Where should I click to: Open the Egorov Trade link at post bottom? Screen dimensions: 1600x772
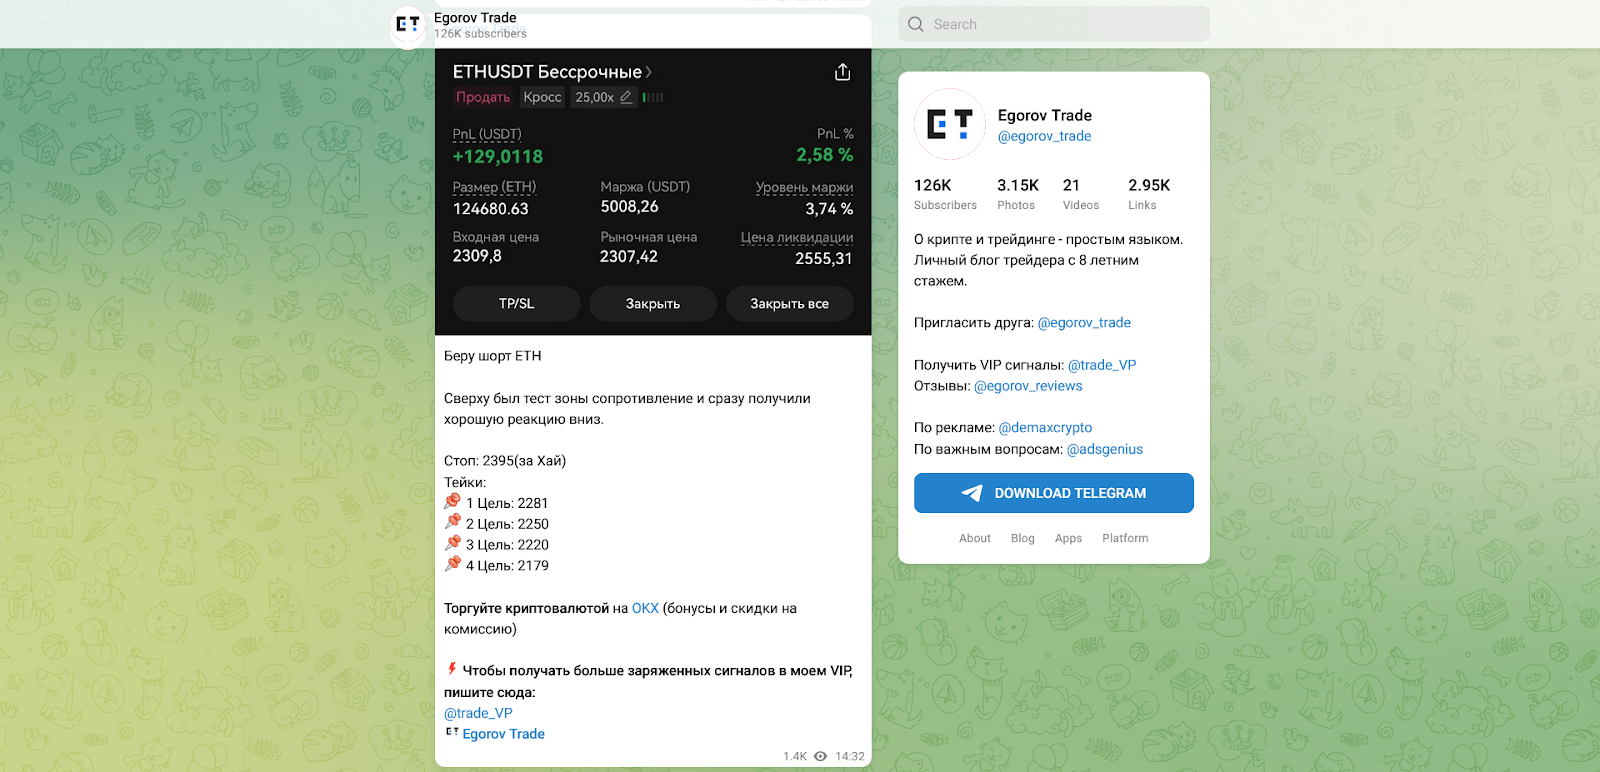[503, 734]
